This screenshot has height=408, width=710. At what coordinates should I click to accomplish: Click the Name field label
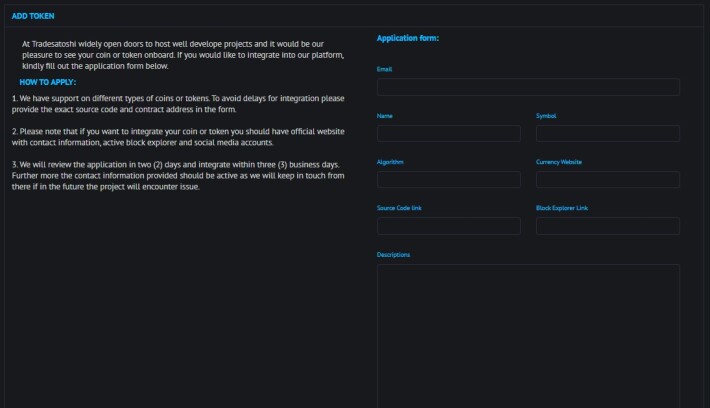(x=384, y=116)
